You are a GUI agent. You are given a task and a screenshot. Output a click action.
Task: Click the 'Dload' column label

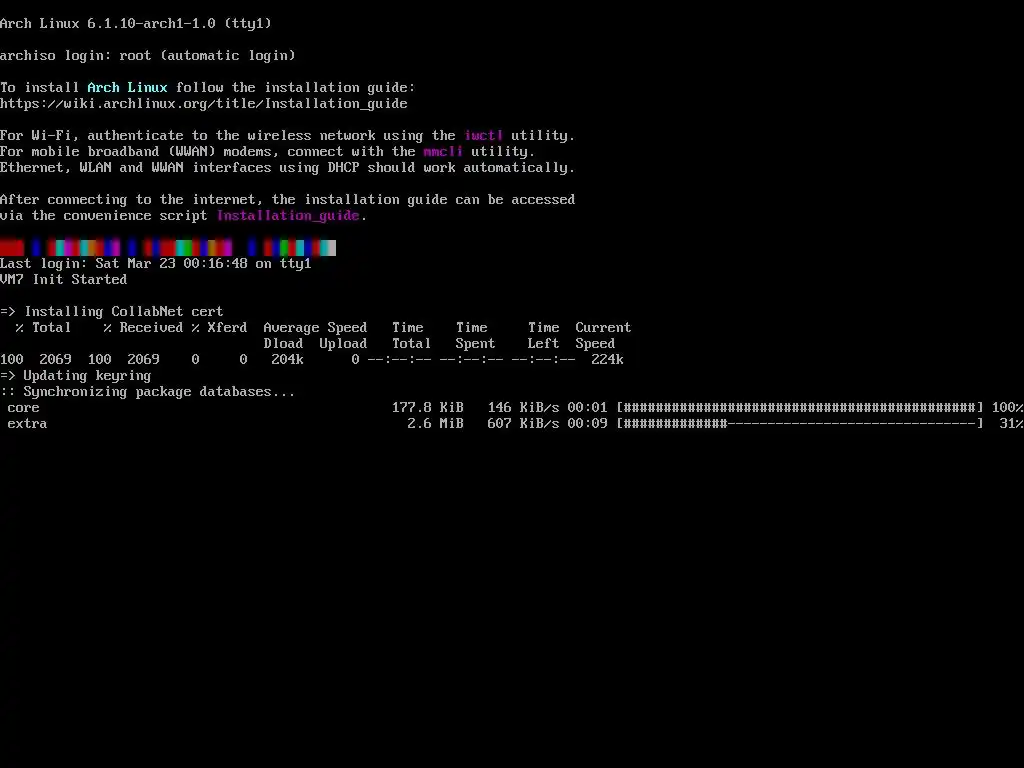point(283,344)
